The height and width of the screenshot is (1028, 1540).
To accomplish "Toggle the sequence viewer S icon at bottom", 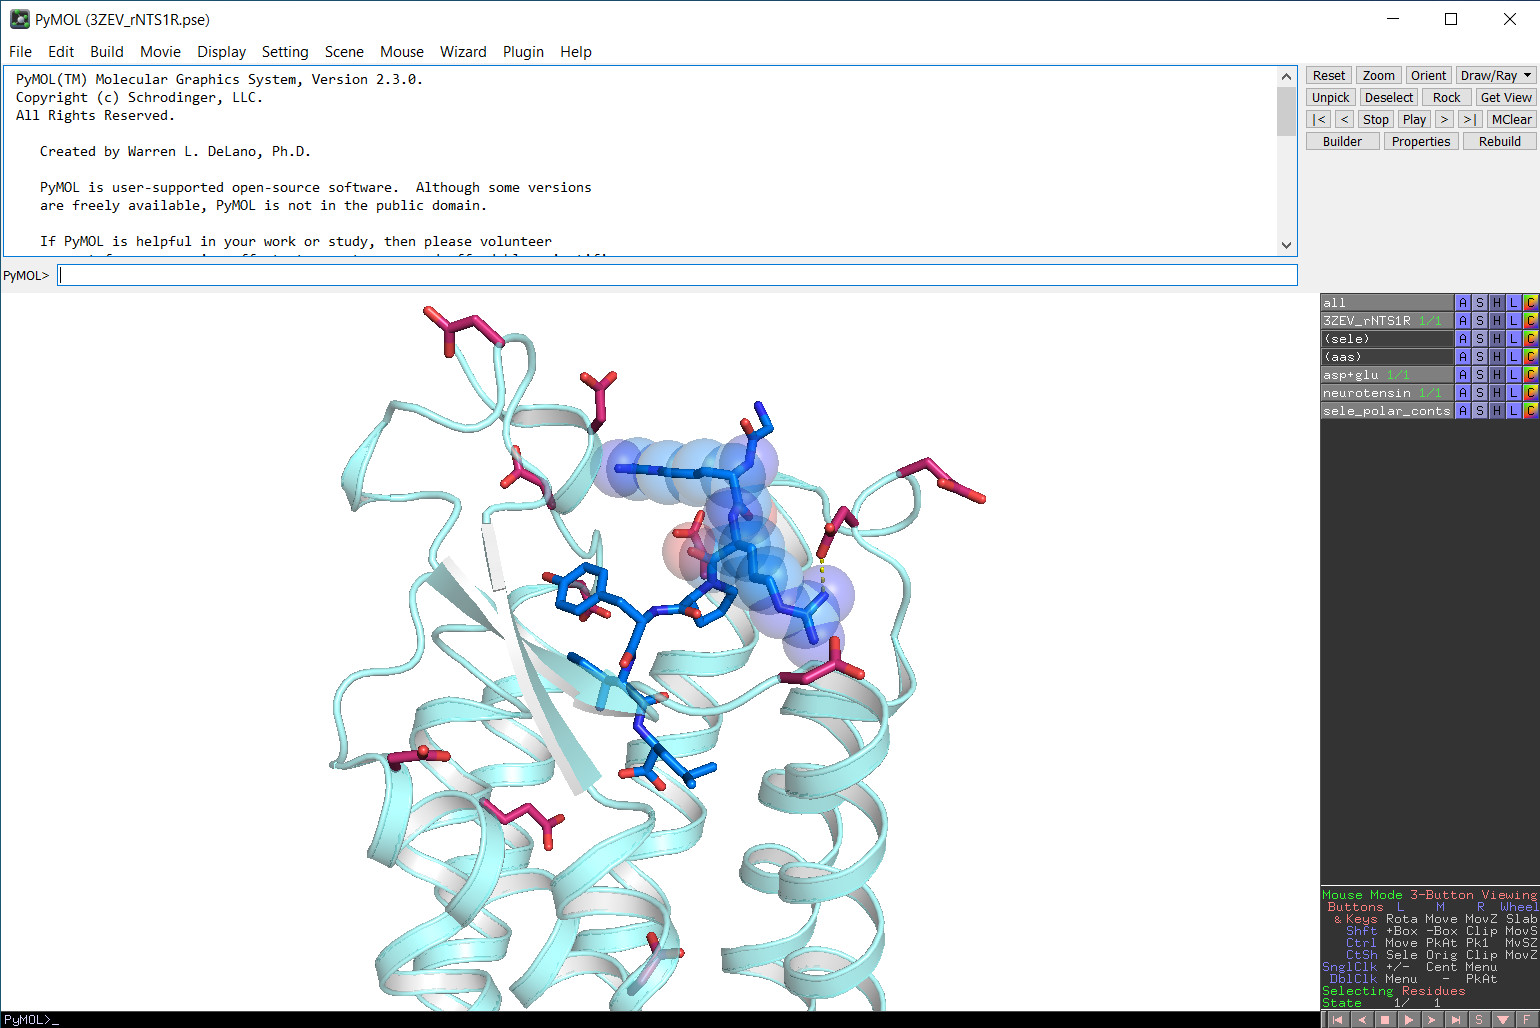I will coord(1479,1020).
